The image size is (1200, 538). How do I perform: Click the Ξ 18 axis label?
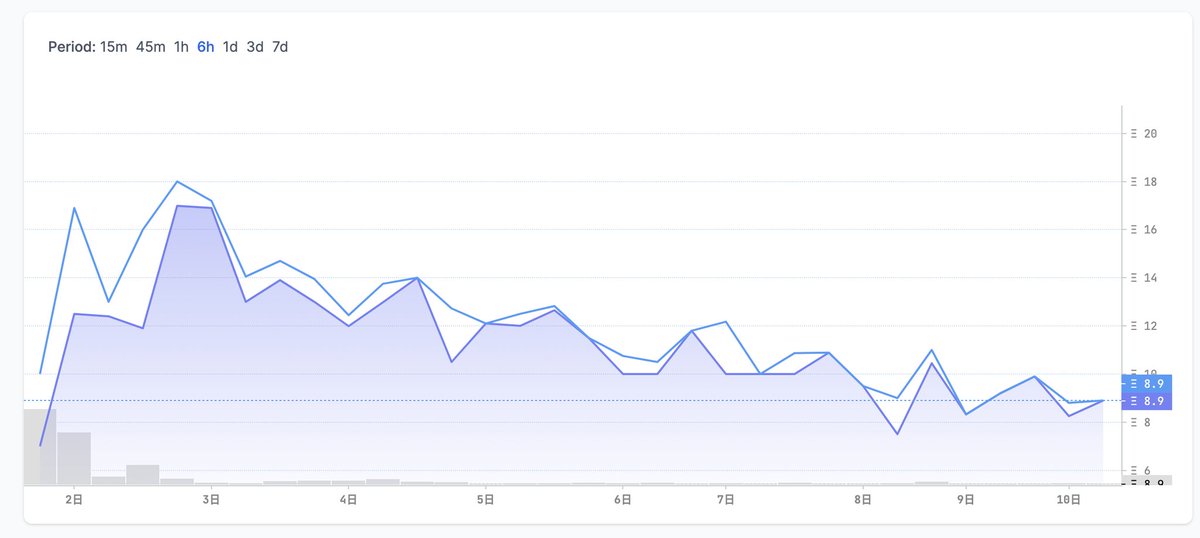click(x=1144, y=182)
